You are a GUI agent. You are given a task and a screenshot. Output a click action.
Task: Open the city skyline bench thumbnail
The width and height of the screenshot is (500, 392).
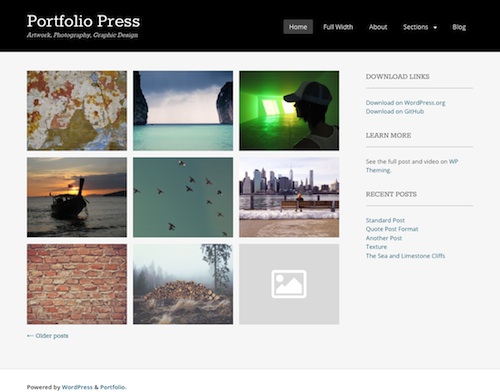point(289,197)
